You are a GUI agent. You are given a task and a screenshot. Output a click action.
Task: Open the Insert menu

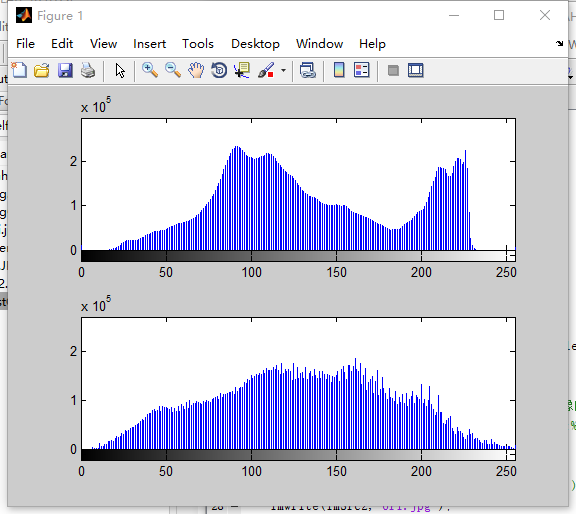150,44
